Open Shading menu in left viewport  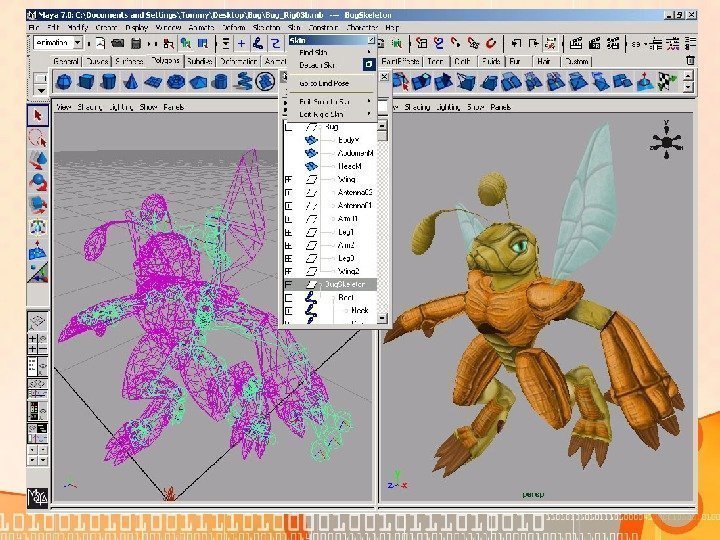pyautogui.click(x=89, y=107)
